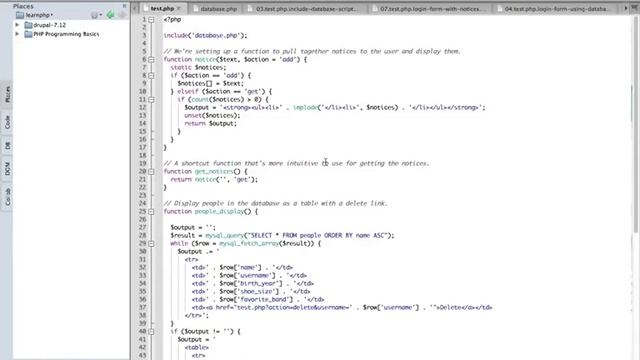Click the implode call on line 12
The height and width of the screenshot is (360, 640).
click(x=345, y=107)
